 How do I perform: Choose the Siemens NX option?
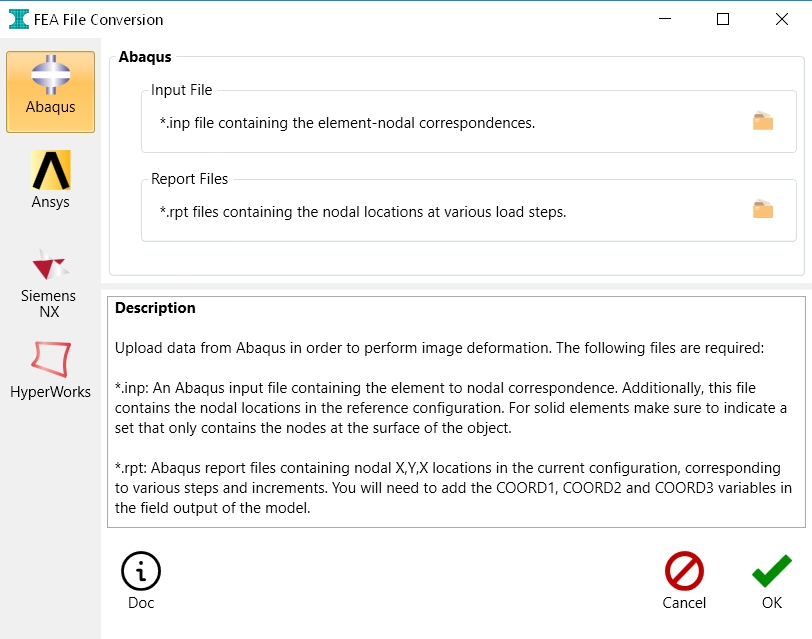click(49, 283)
